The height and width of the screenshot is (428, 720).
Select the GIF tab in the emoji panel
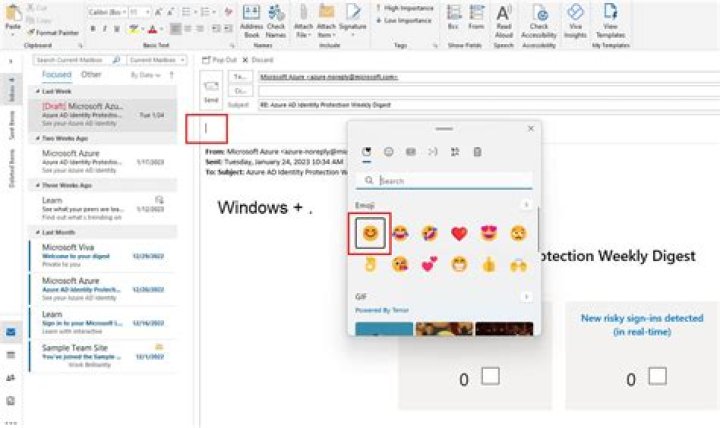[411, 152]
